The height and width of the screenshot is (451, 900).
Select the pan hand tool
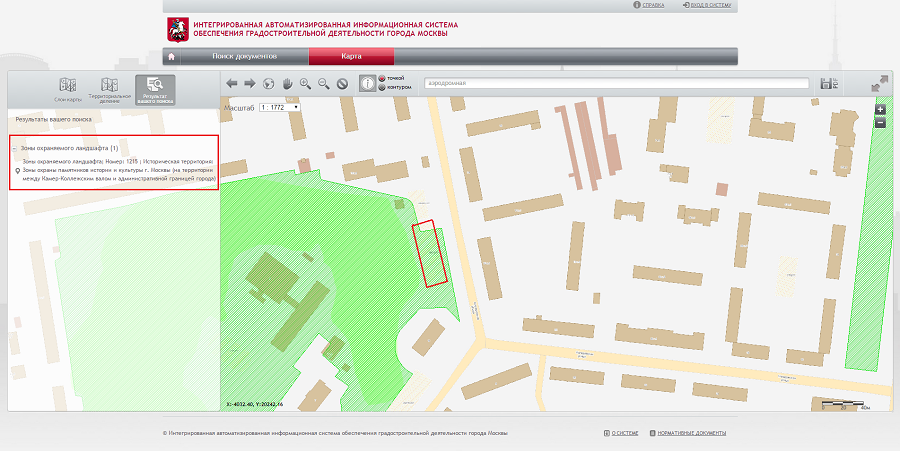click(x=287, y=84)
